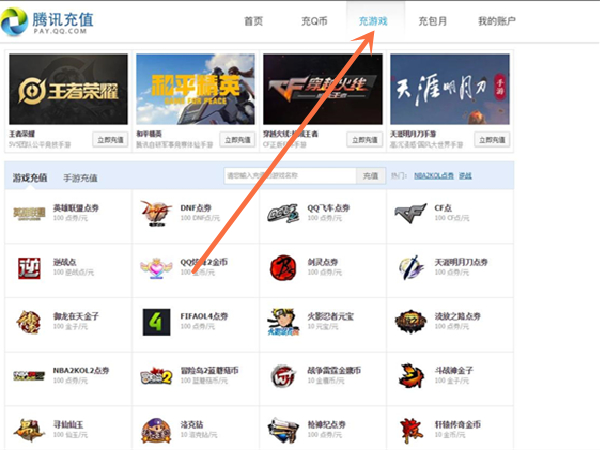
Task: Click the DNF game icon
Action: point(156,213)
